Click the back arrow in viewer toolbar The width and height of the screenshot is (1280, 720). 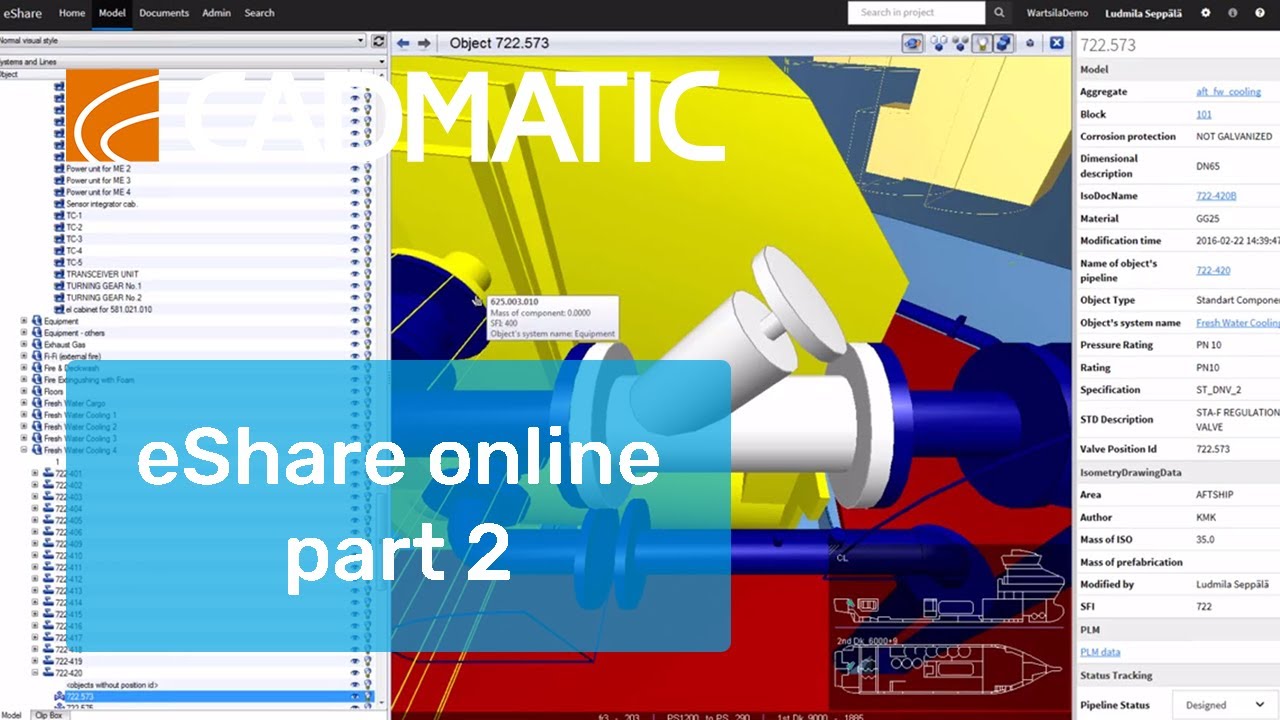pyautogui.click(x=403, y=43)
